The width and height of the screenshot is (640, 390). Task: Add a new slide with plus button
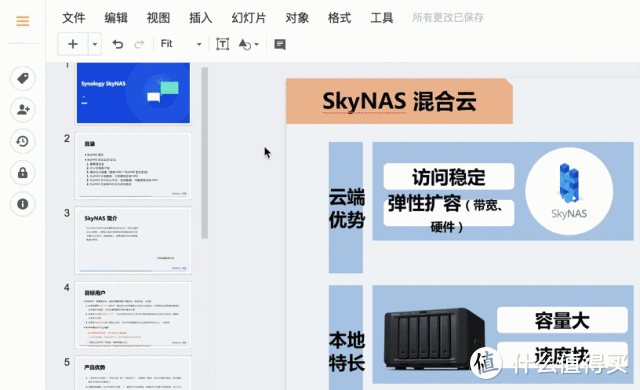click(73, 44)
